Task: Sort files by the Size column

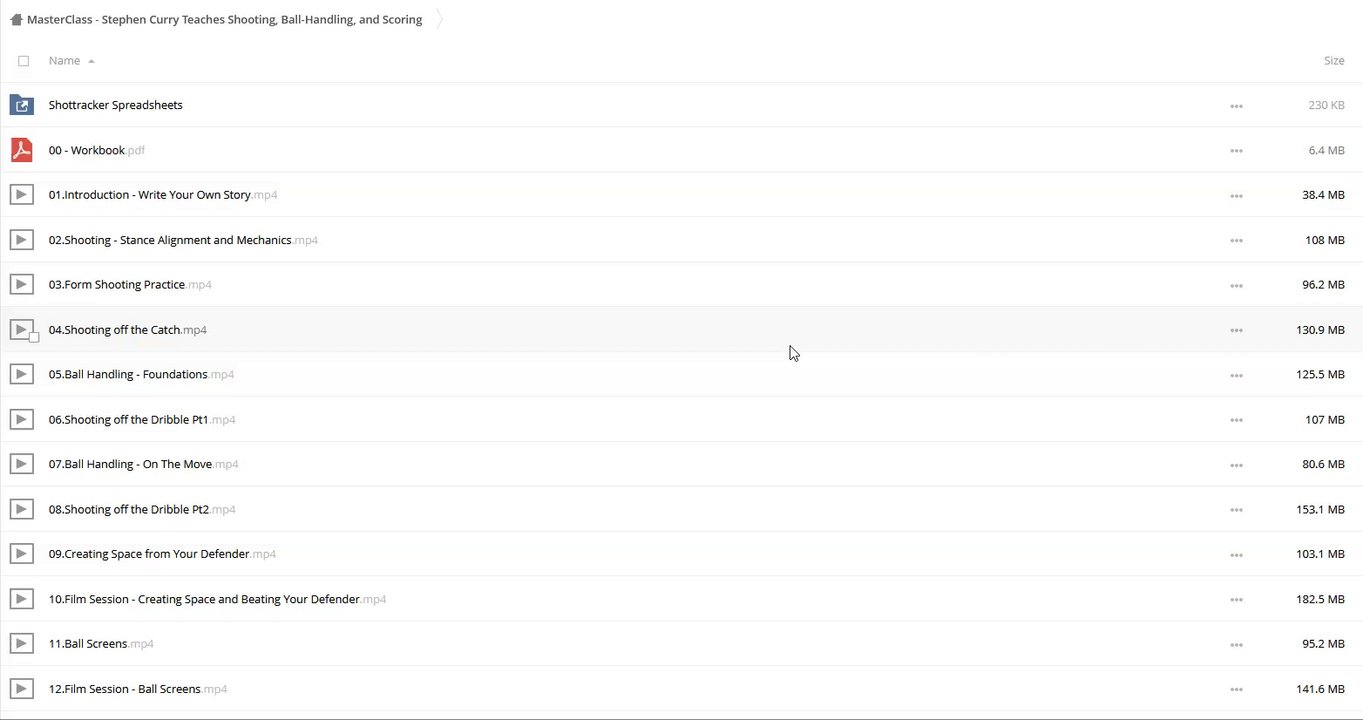Action: (x=1334, y=61)
